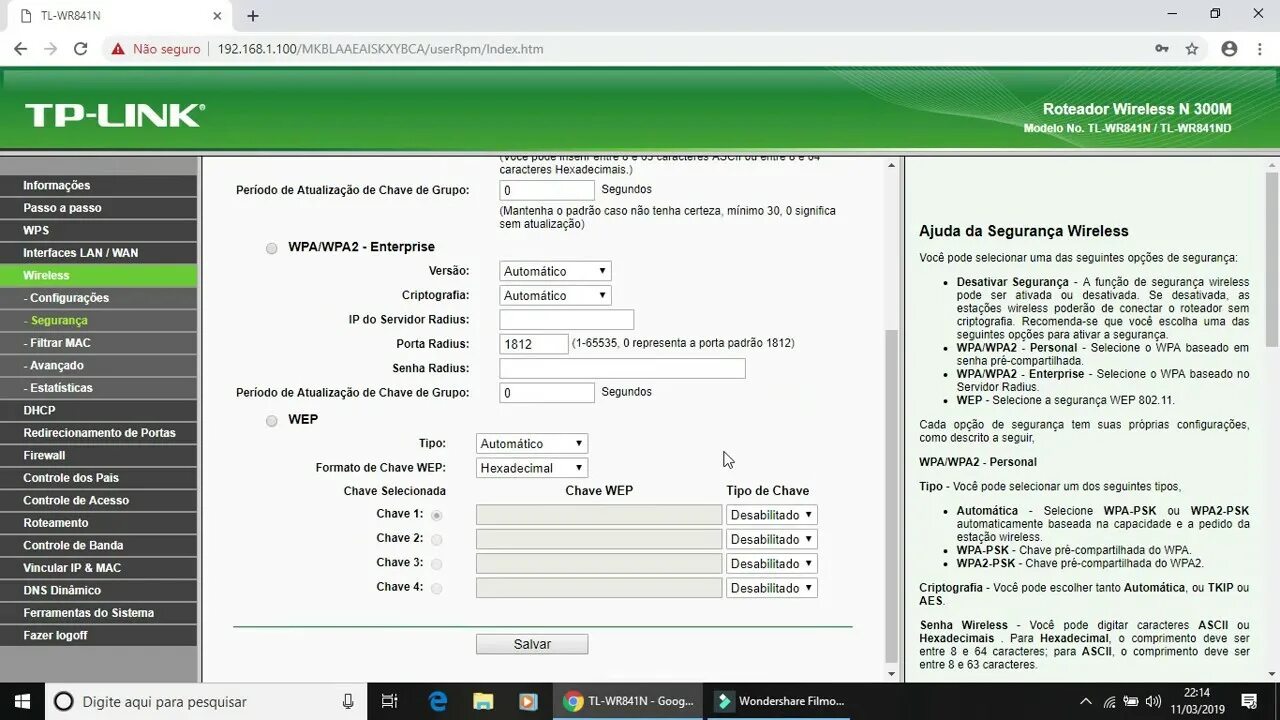Click the browser address bar URL

coord(380,48)
